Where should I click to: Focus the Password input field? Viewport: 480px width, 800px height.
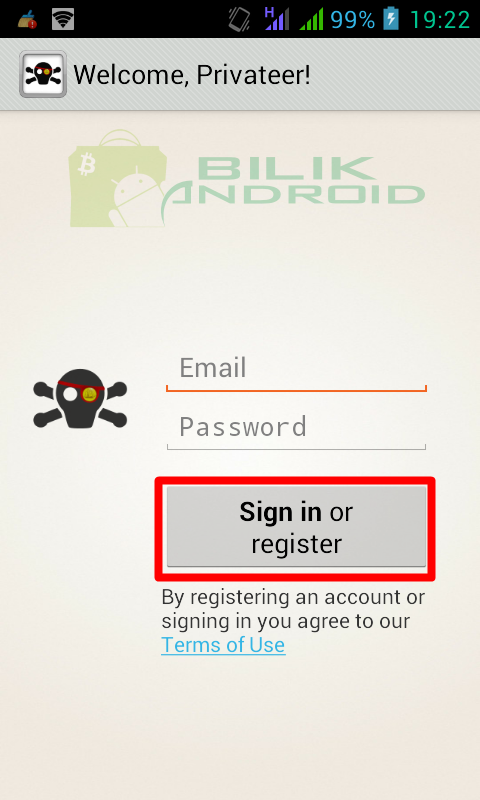(296, 429)
